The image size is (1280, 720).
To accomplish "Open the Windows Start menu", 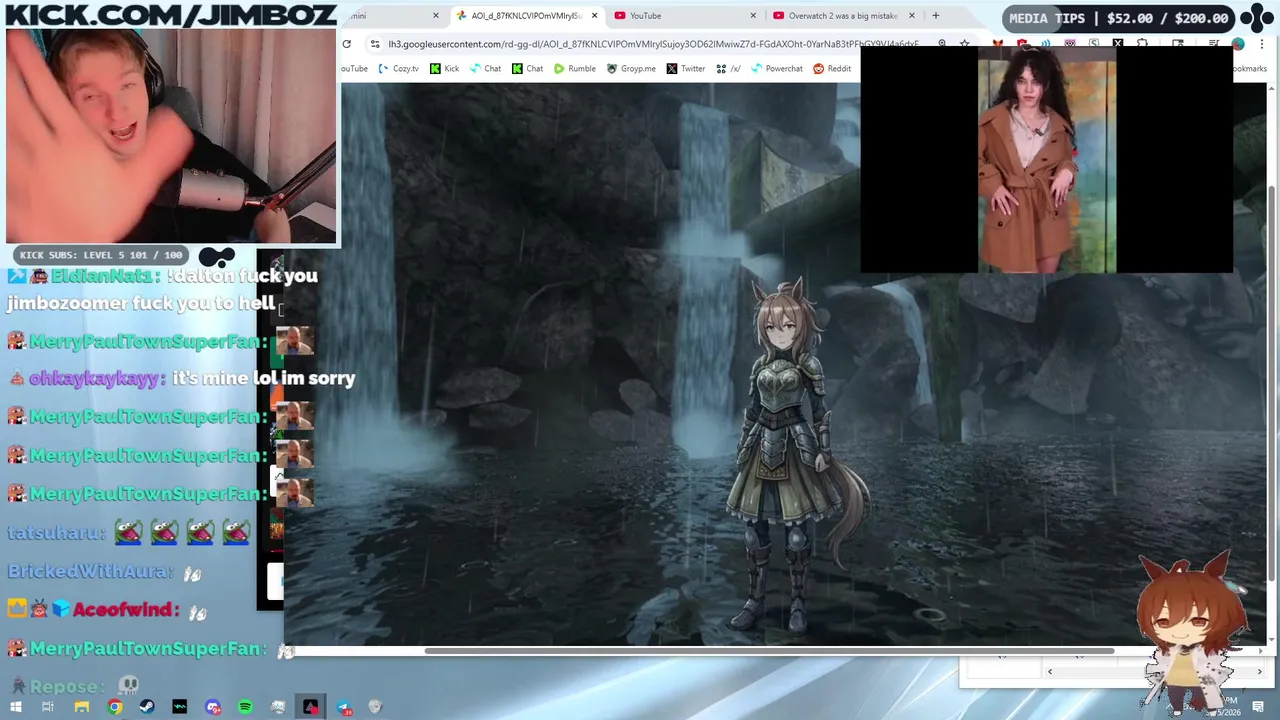I will click(x=15, y=707).
